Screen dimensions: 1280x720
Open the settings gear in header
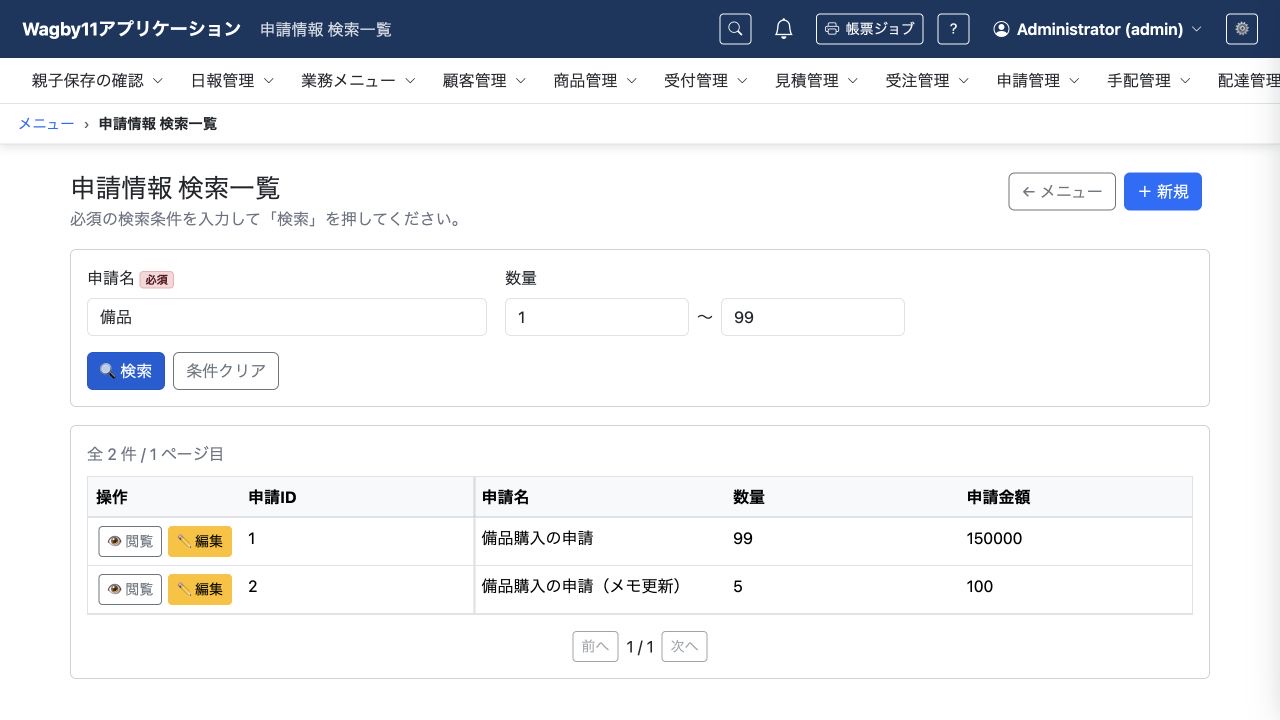pos(1242,29)
